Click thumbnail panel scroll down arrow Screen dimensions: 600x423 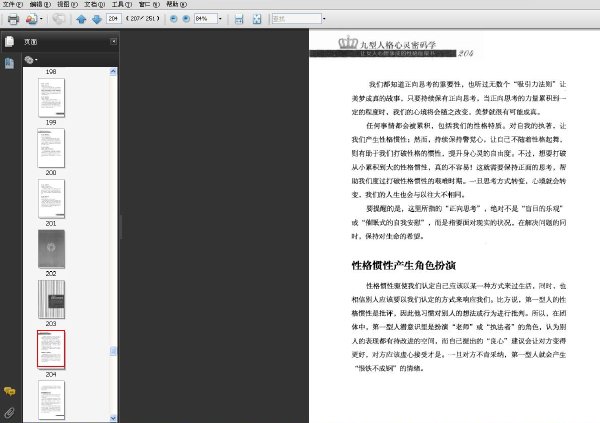coord(113,418)
